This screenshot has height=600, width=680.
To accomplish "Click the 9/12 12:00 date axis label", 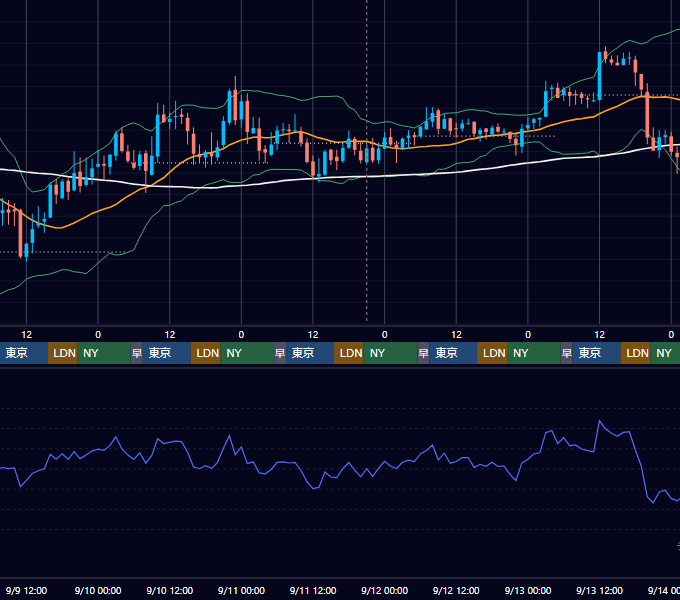I will [456, 590].
